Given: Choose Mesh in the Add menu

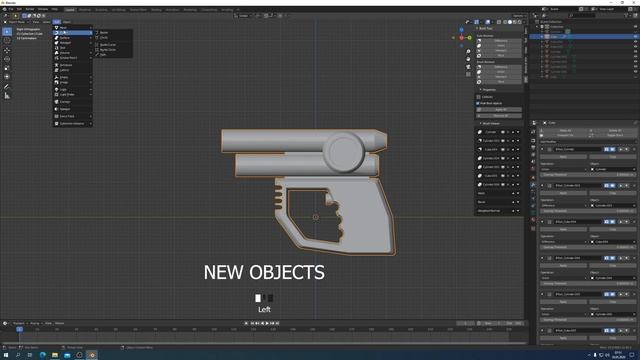Looking at the screenshot, I should tap(72, 28).
